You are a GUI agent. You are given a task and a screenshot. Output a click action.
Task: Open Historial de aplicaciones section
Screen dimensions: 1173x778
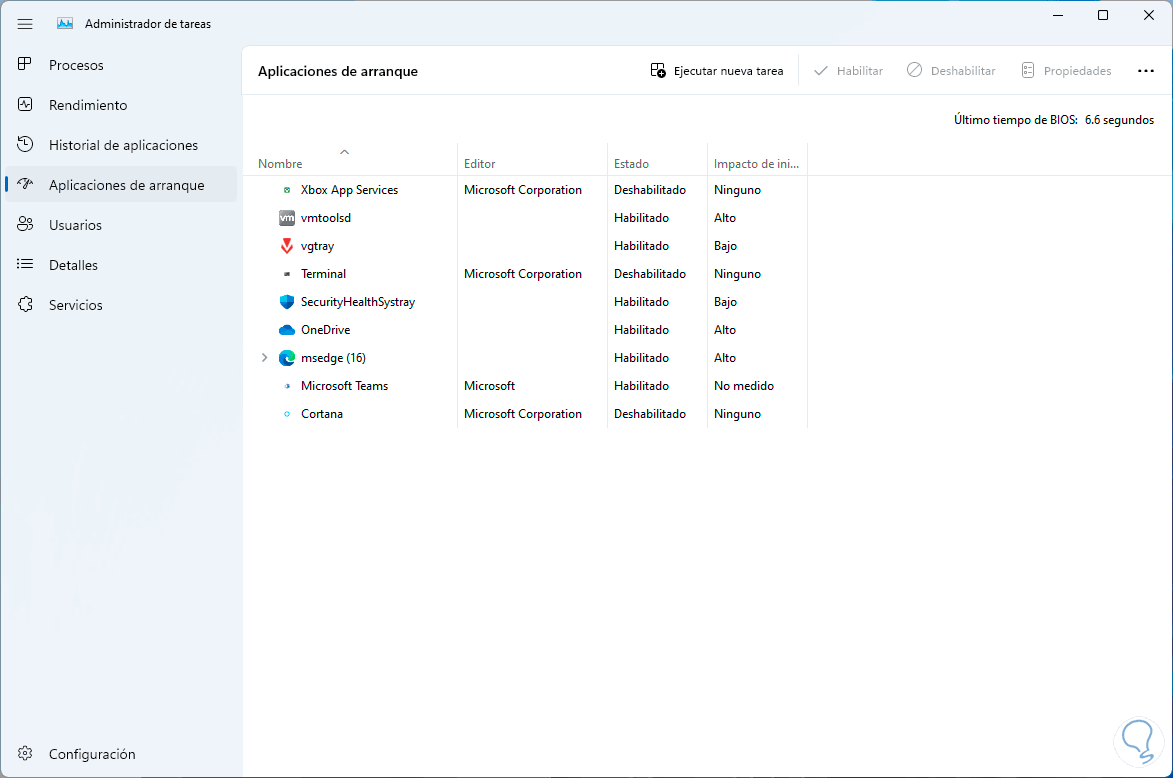(x=123, y=145)
